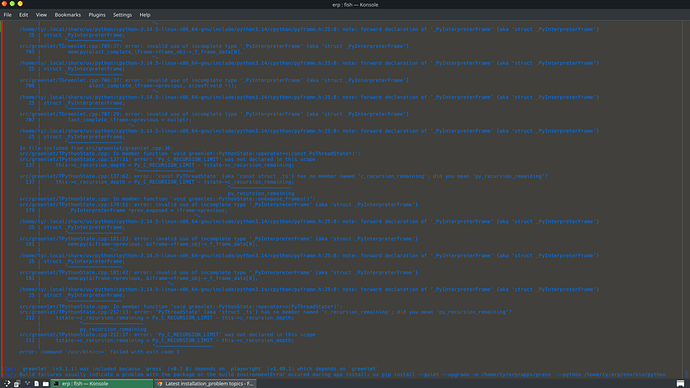
Task: Click 'In file included from src/greenlet/greenlet.cpp:36:' line
Action: (96, 148)
